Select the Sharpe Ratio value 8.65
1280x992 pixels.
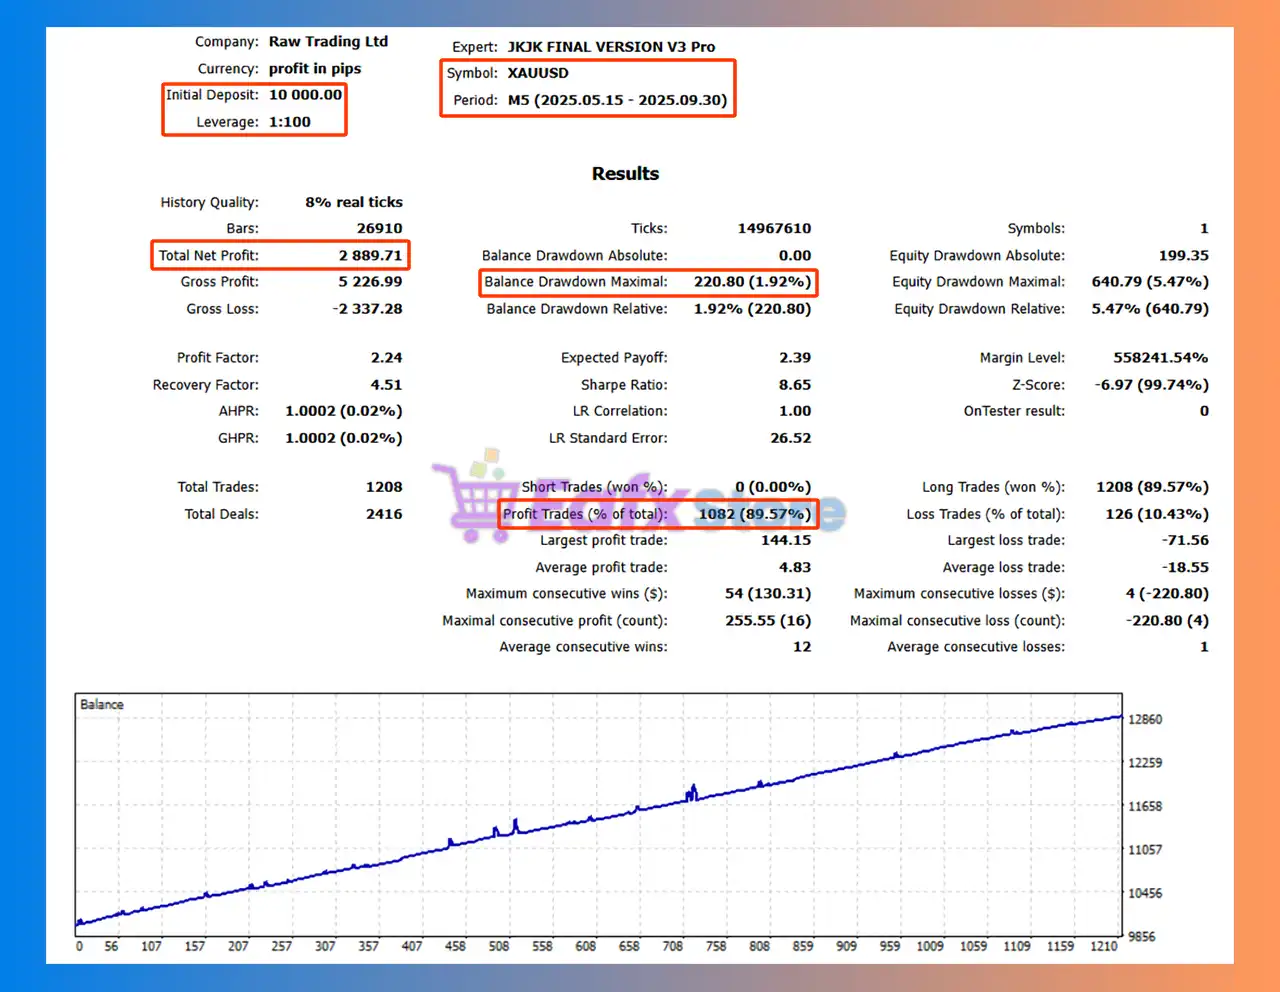point(795,385)
